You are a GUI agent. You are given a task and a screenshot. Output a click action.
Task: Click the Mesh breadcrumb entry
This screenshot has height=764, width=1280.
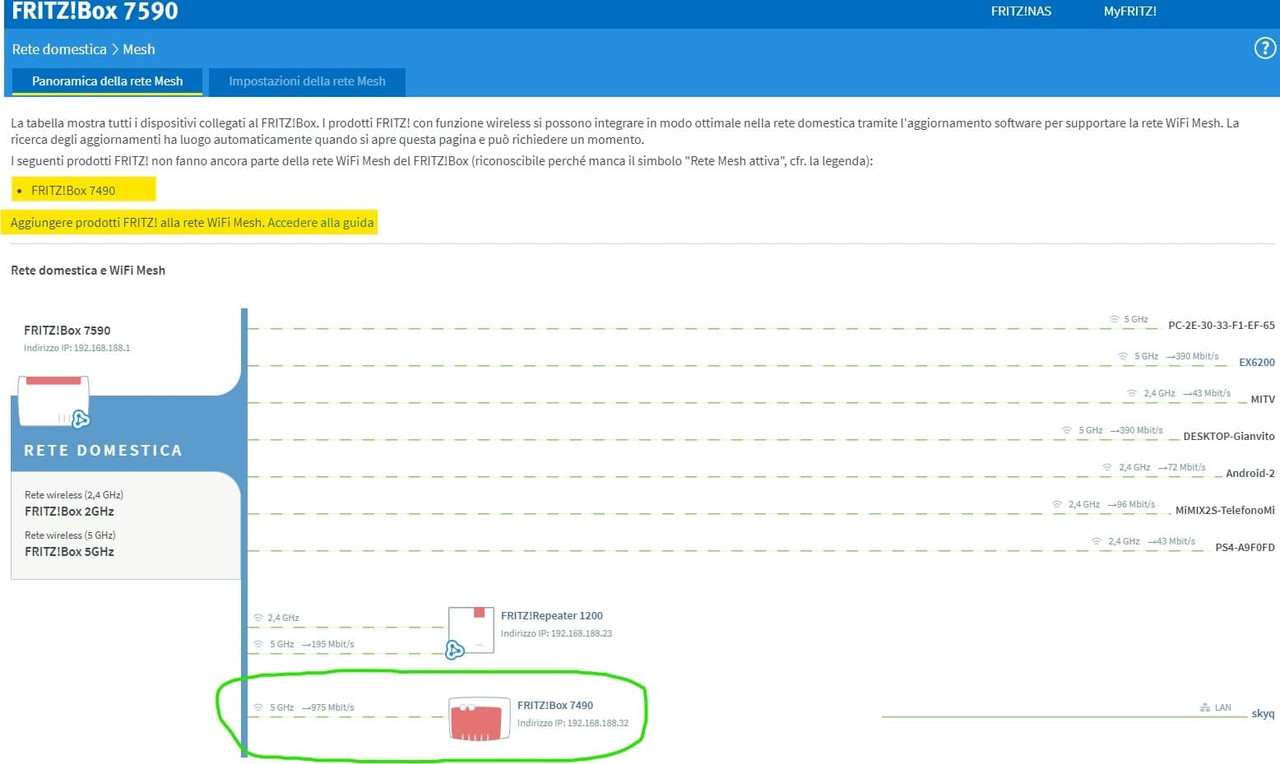[x=139, y=49]
